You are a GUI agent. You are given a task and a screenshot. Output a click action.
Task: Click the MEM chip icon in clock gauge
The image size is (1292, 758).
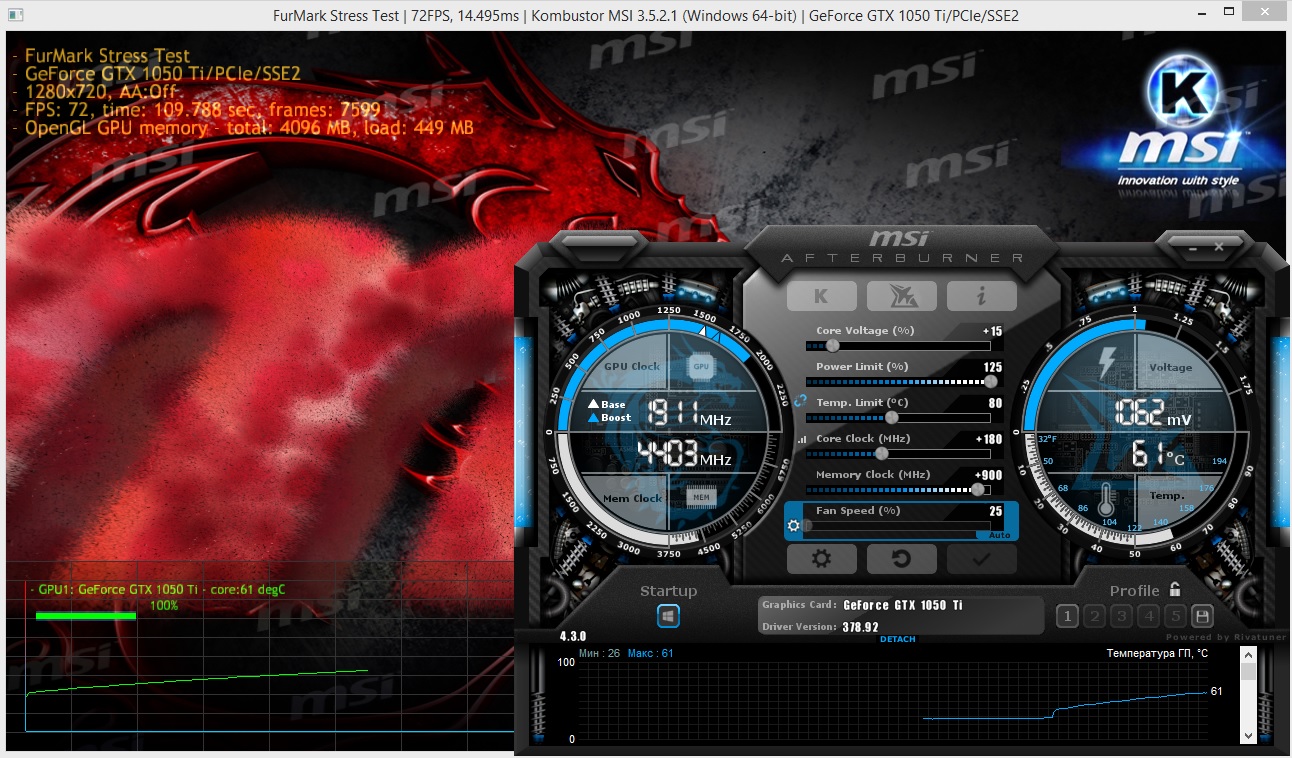point(701,496)
